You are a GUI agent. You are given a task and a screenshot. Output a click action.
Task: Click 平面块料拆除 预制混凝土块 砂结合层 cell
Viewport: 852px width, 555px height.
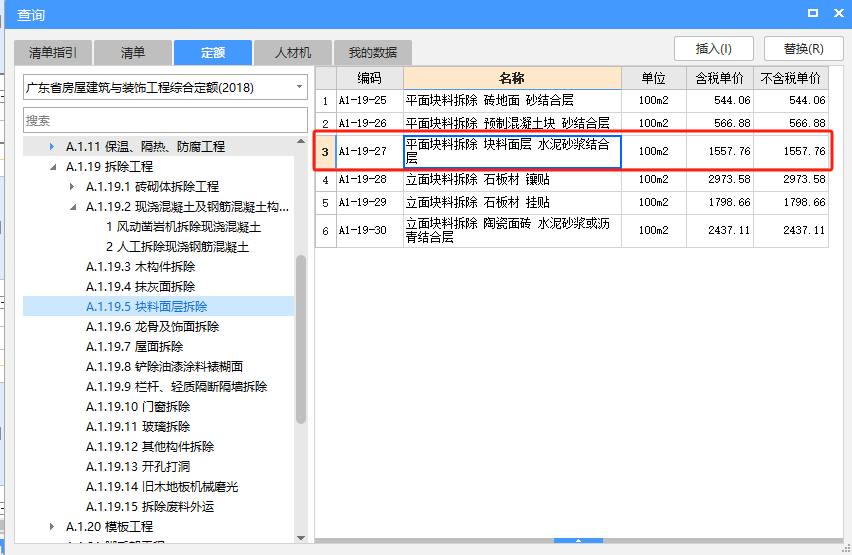[x=512, y=123]
